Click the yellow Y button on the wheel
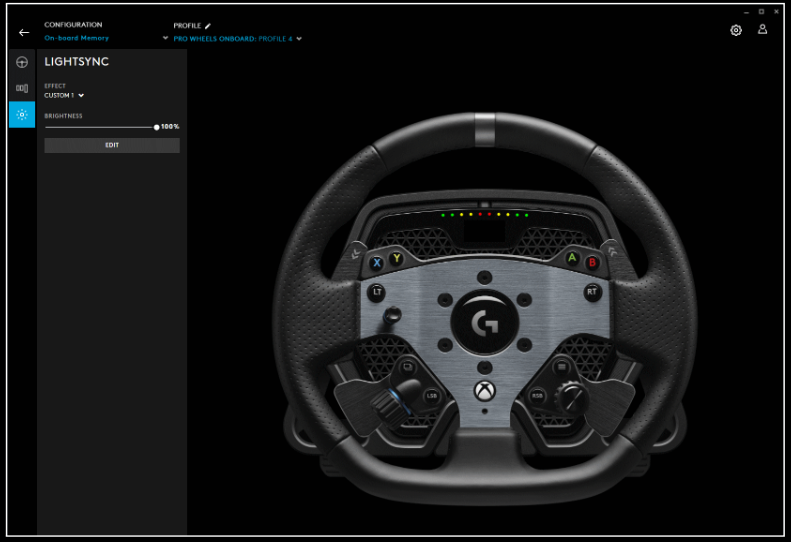791x542 pixels. 396,258
